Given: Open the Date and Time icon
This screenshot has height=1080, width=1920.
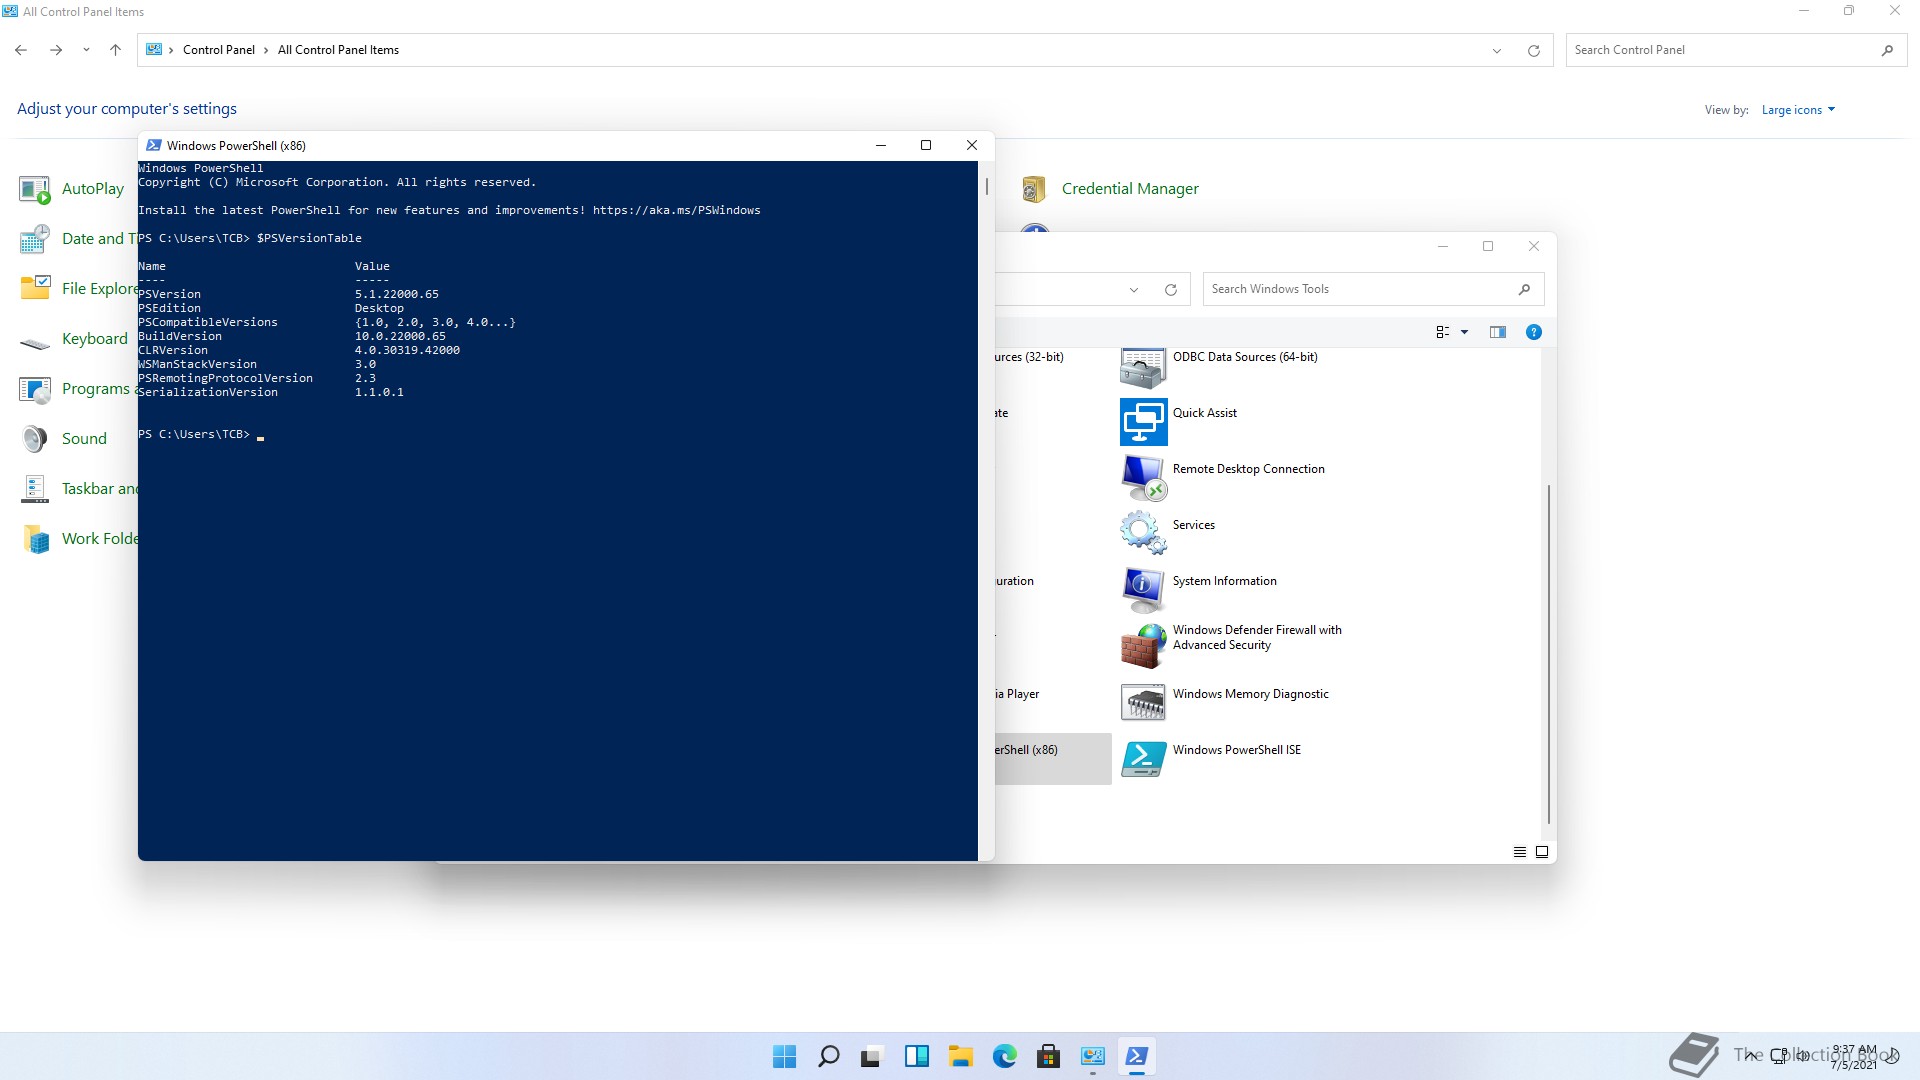Looking at the screenshot, I should click(35, 239).
